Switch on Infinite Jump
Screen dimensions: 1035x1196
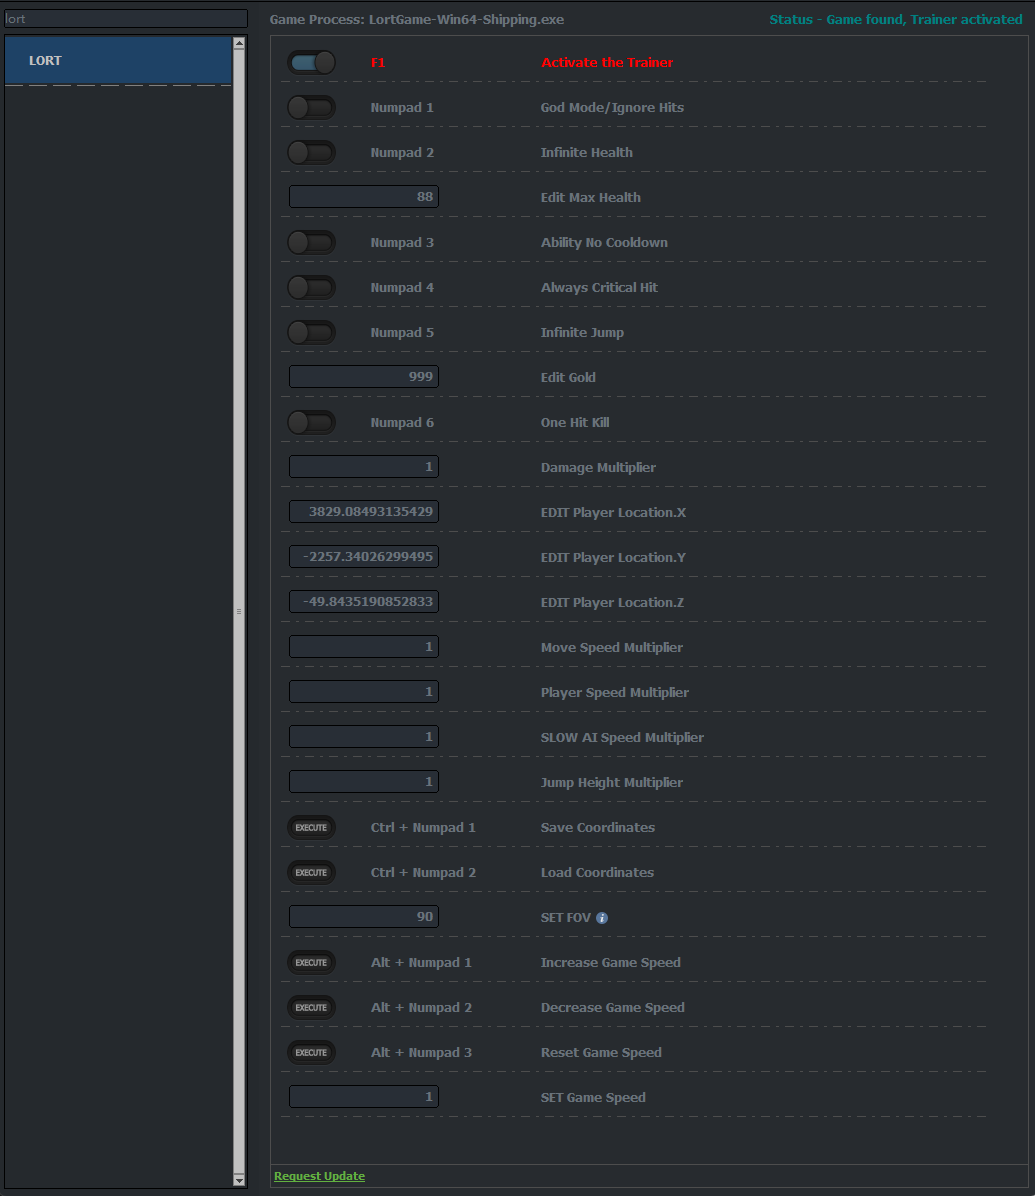(x=311, y=333)
